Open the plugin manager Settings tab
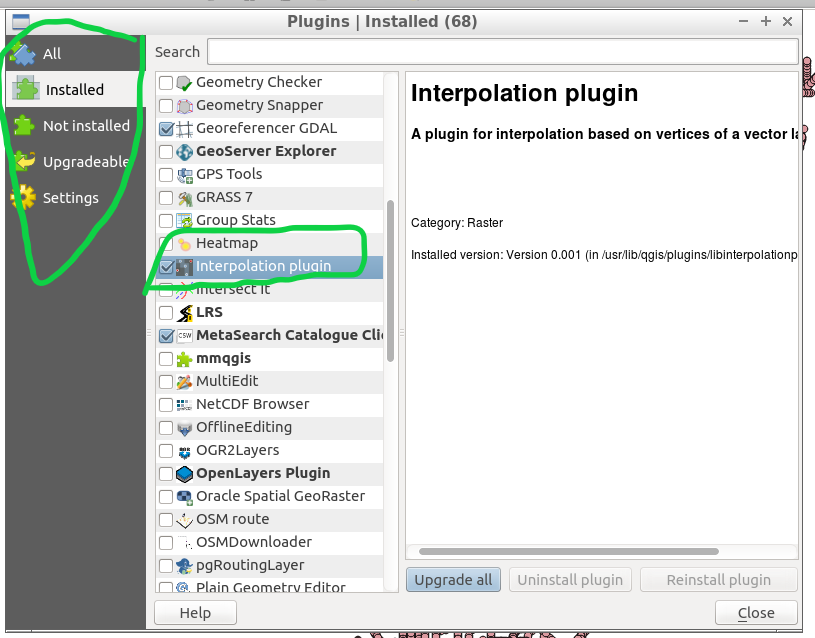815x638 pixels. pos(70,198)
